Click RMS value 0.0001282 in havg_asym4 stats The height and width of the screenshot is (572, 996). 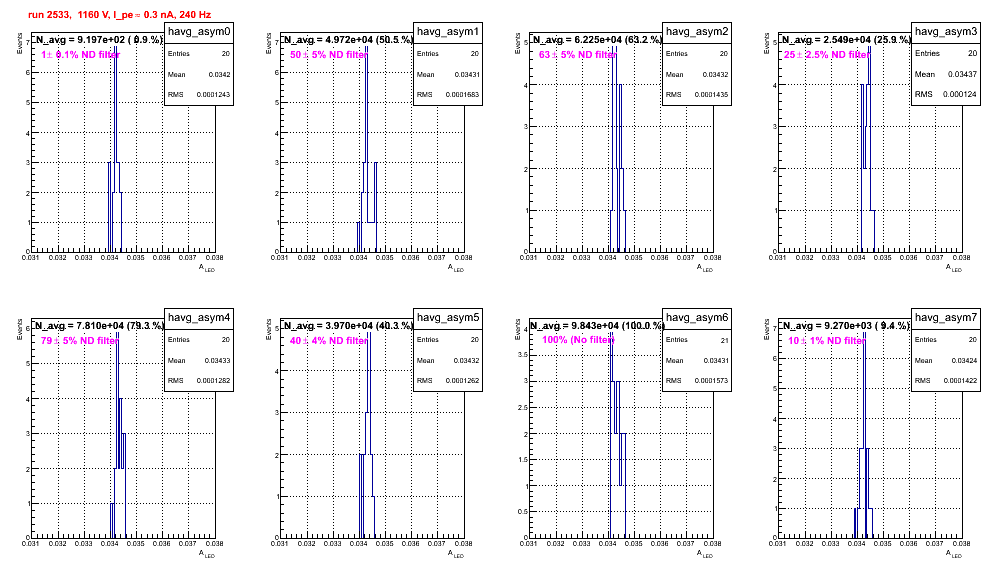[213, 381]
